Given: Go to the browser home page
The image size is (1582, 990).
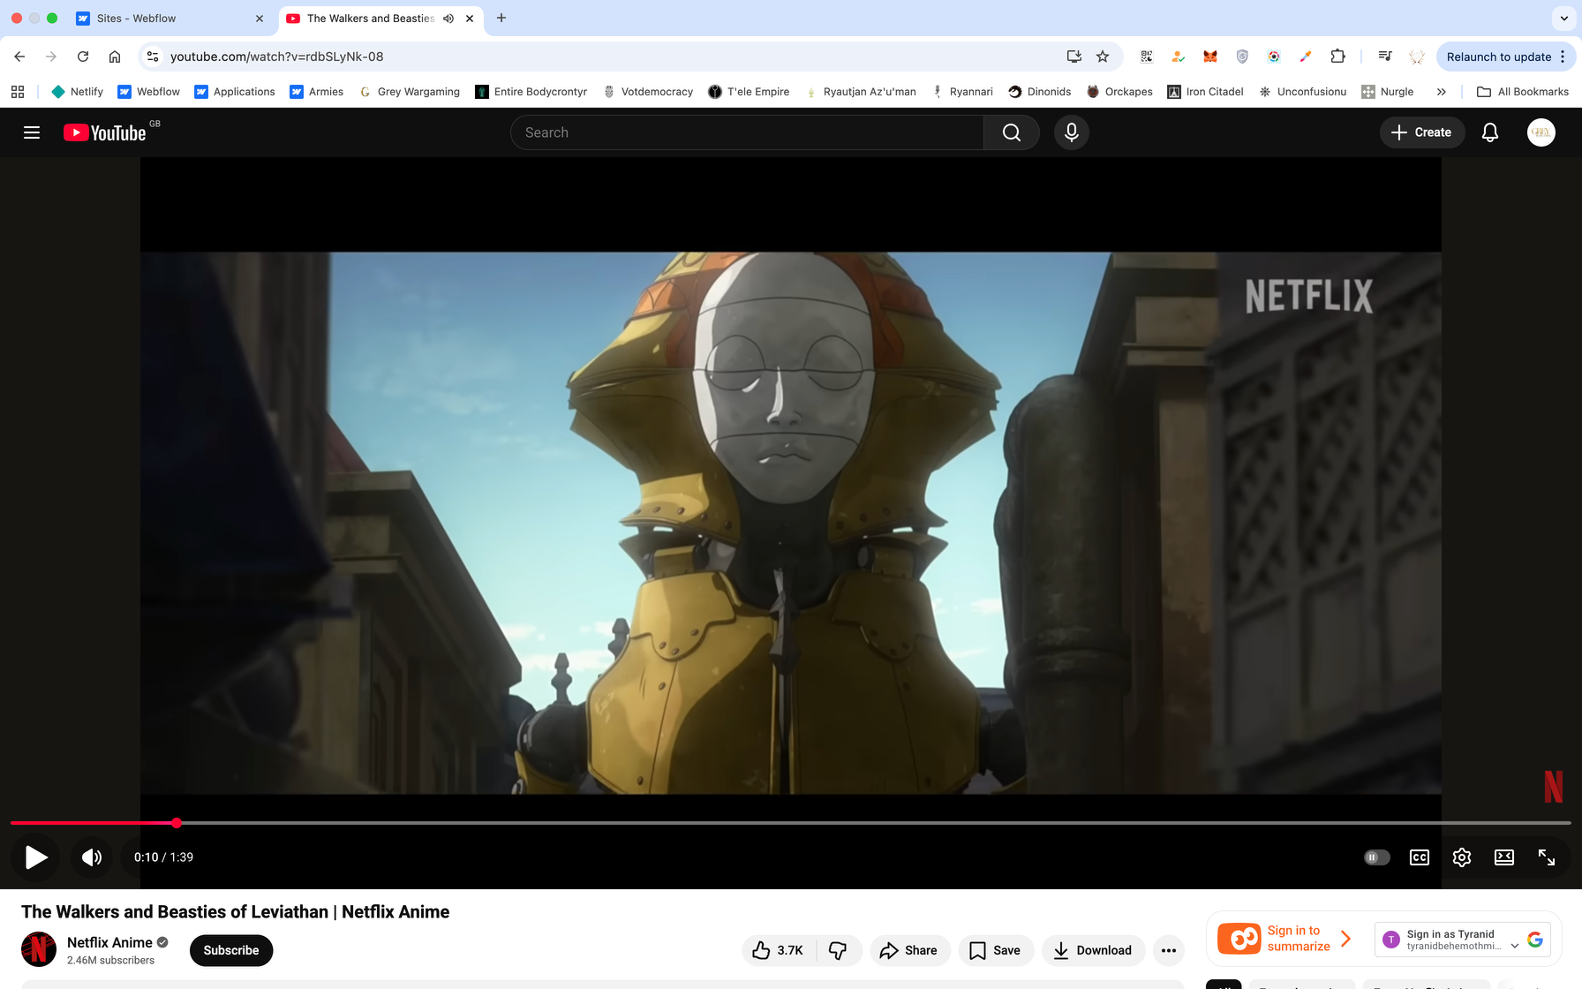Looking at the screenshot, I should click(x=115, y=57).
